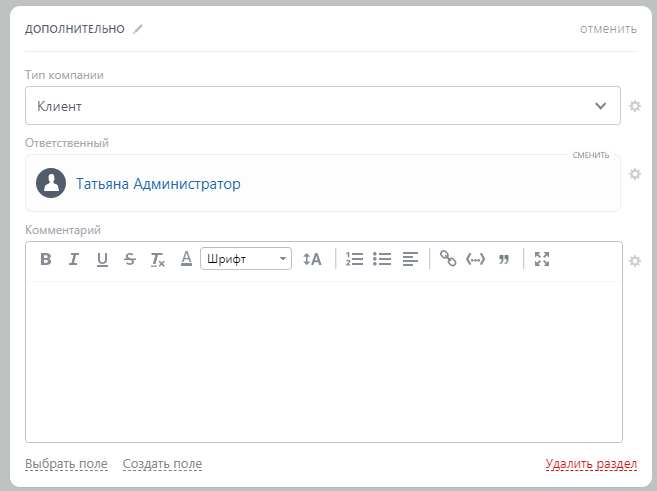Insert a code block
657x491 pixels.
click(x=475, y=259)
